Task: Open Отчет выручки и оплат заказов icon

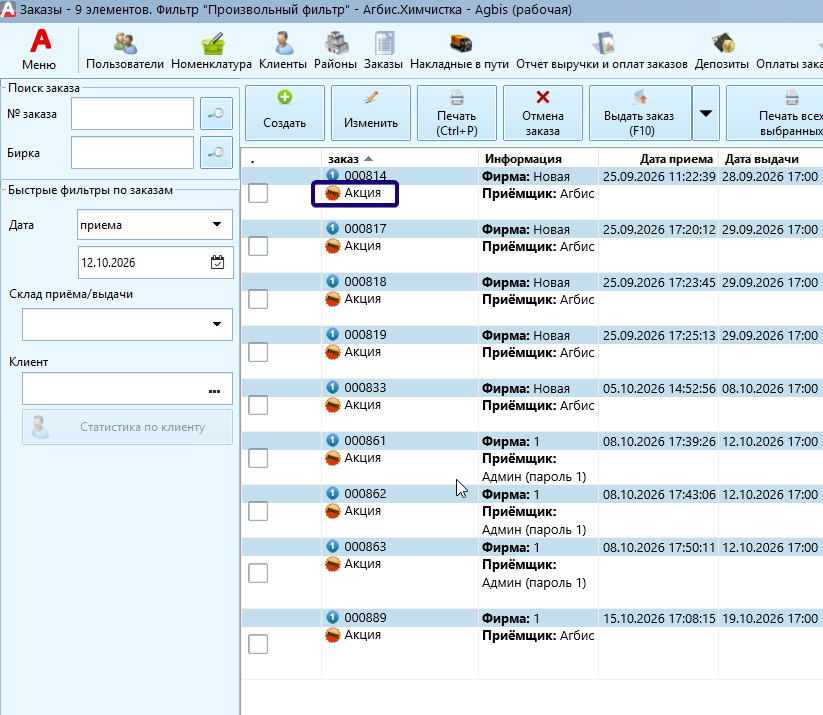Action: [604, 43]
